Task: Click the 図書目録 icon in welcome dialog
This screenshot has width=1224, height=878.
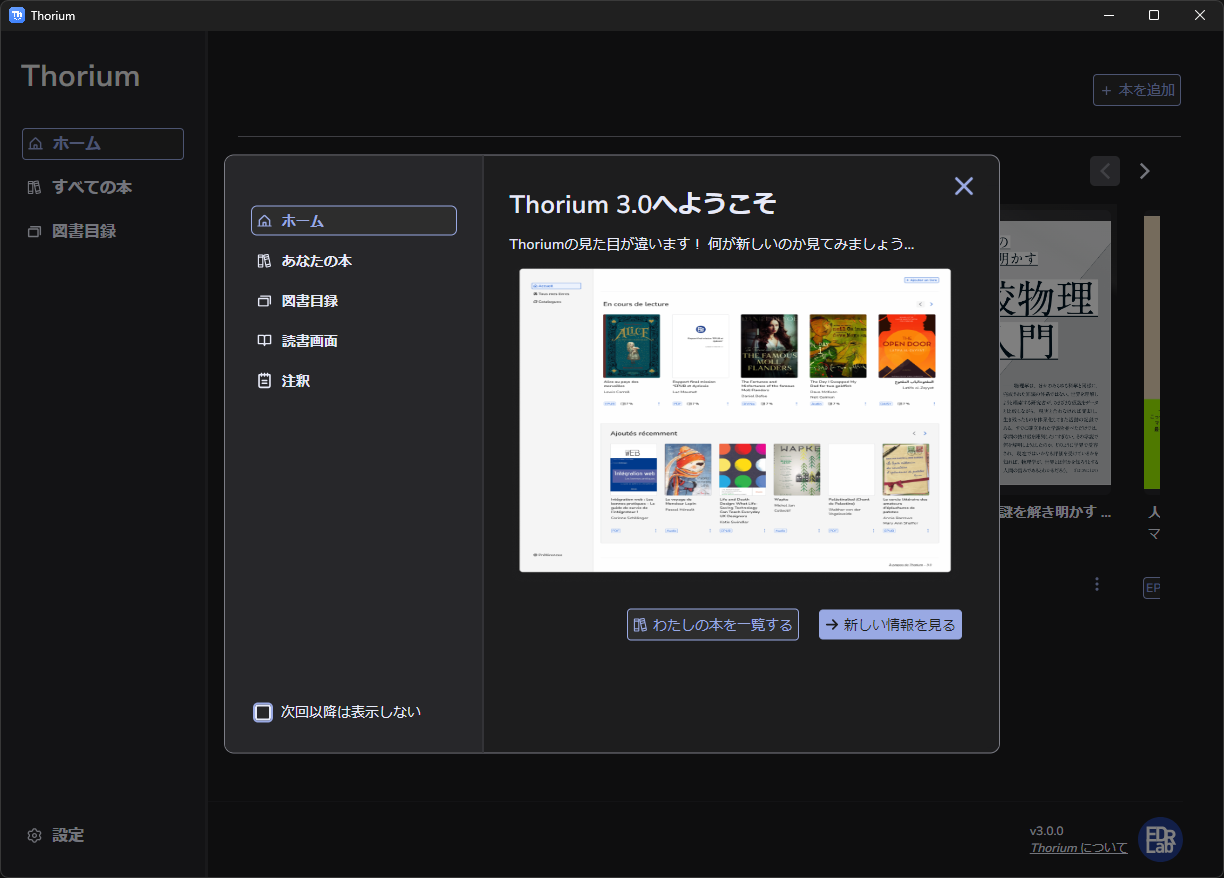Action: [264, 301]
